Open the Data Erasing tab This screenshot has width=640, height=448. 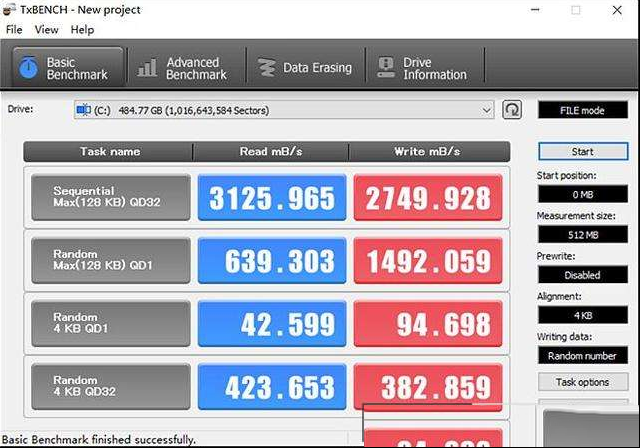306,67
